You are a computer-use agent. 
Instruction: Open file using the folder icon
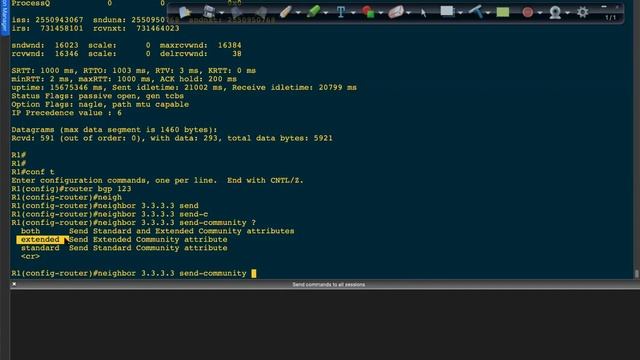click(x=185, y=12)
